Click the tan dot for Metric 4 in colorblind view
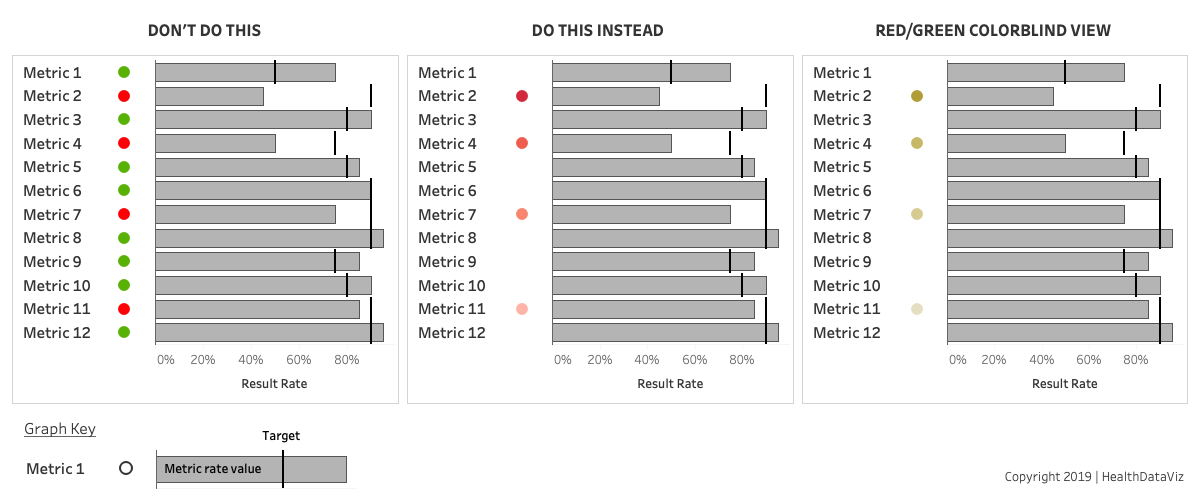 point(916,143)
